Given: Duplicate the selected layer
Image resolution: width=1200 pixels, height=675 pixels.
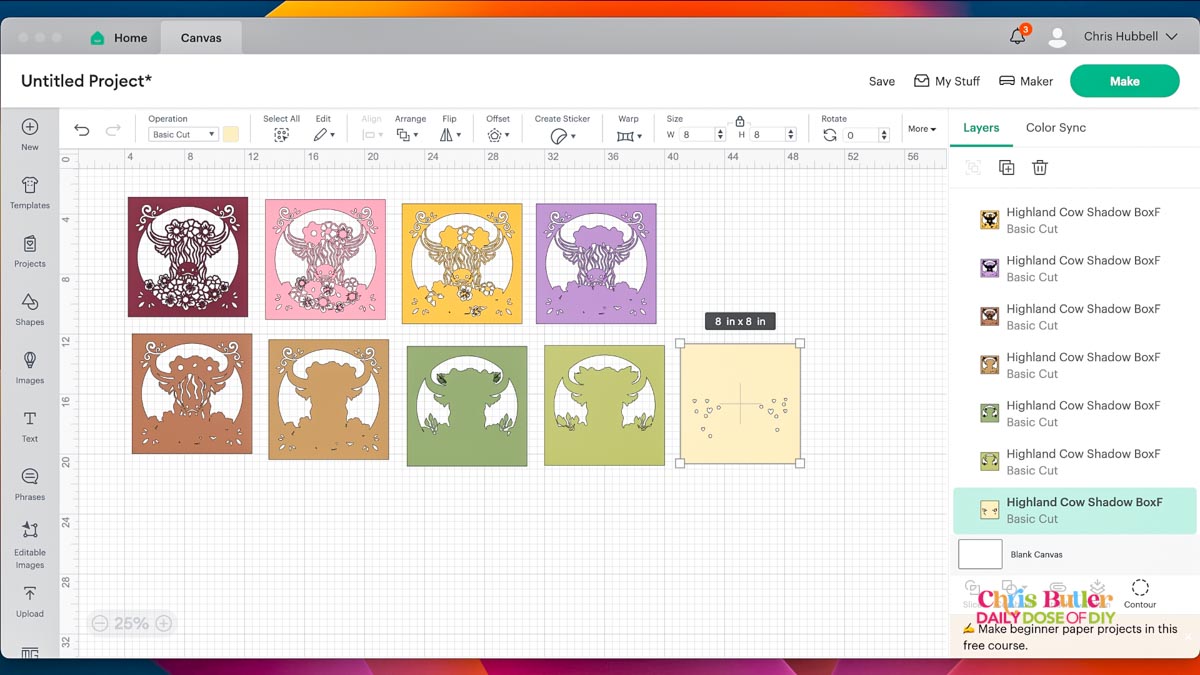Looking at the screenshot, I should (x=1007, y=168).
